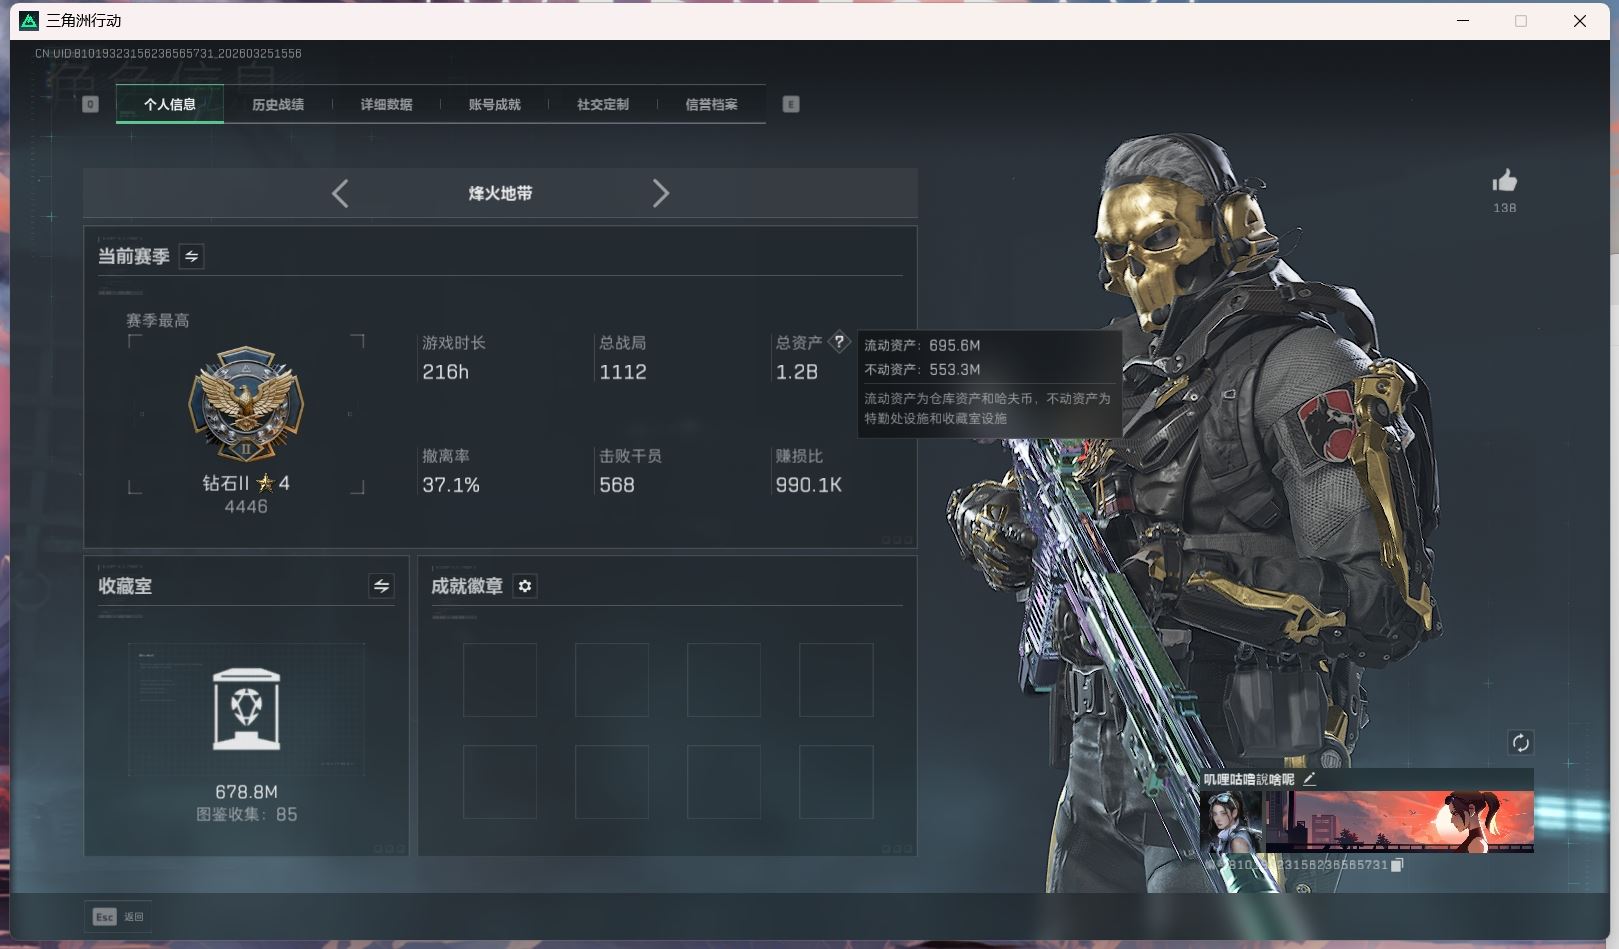This screenshot has width=1619, height=949.
Task: Copy the UID with the copy icon
Action: click(x=1397, y=865)
